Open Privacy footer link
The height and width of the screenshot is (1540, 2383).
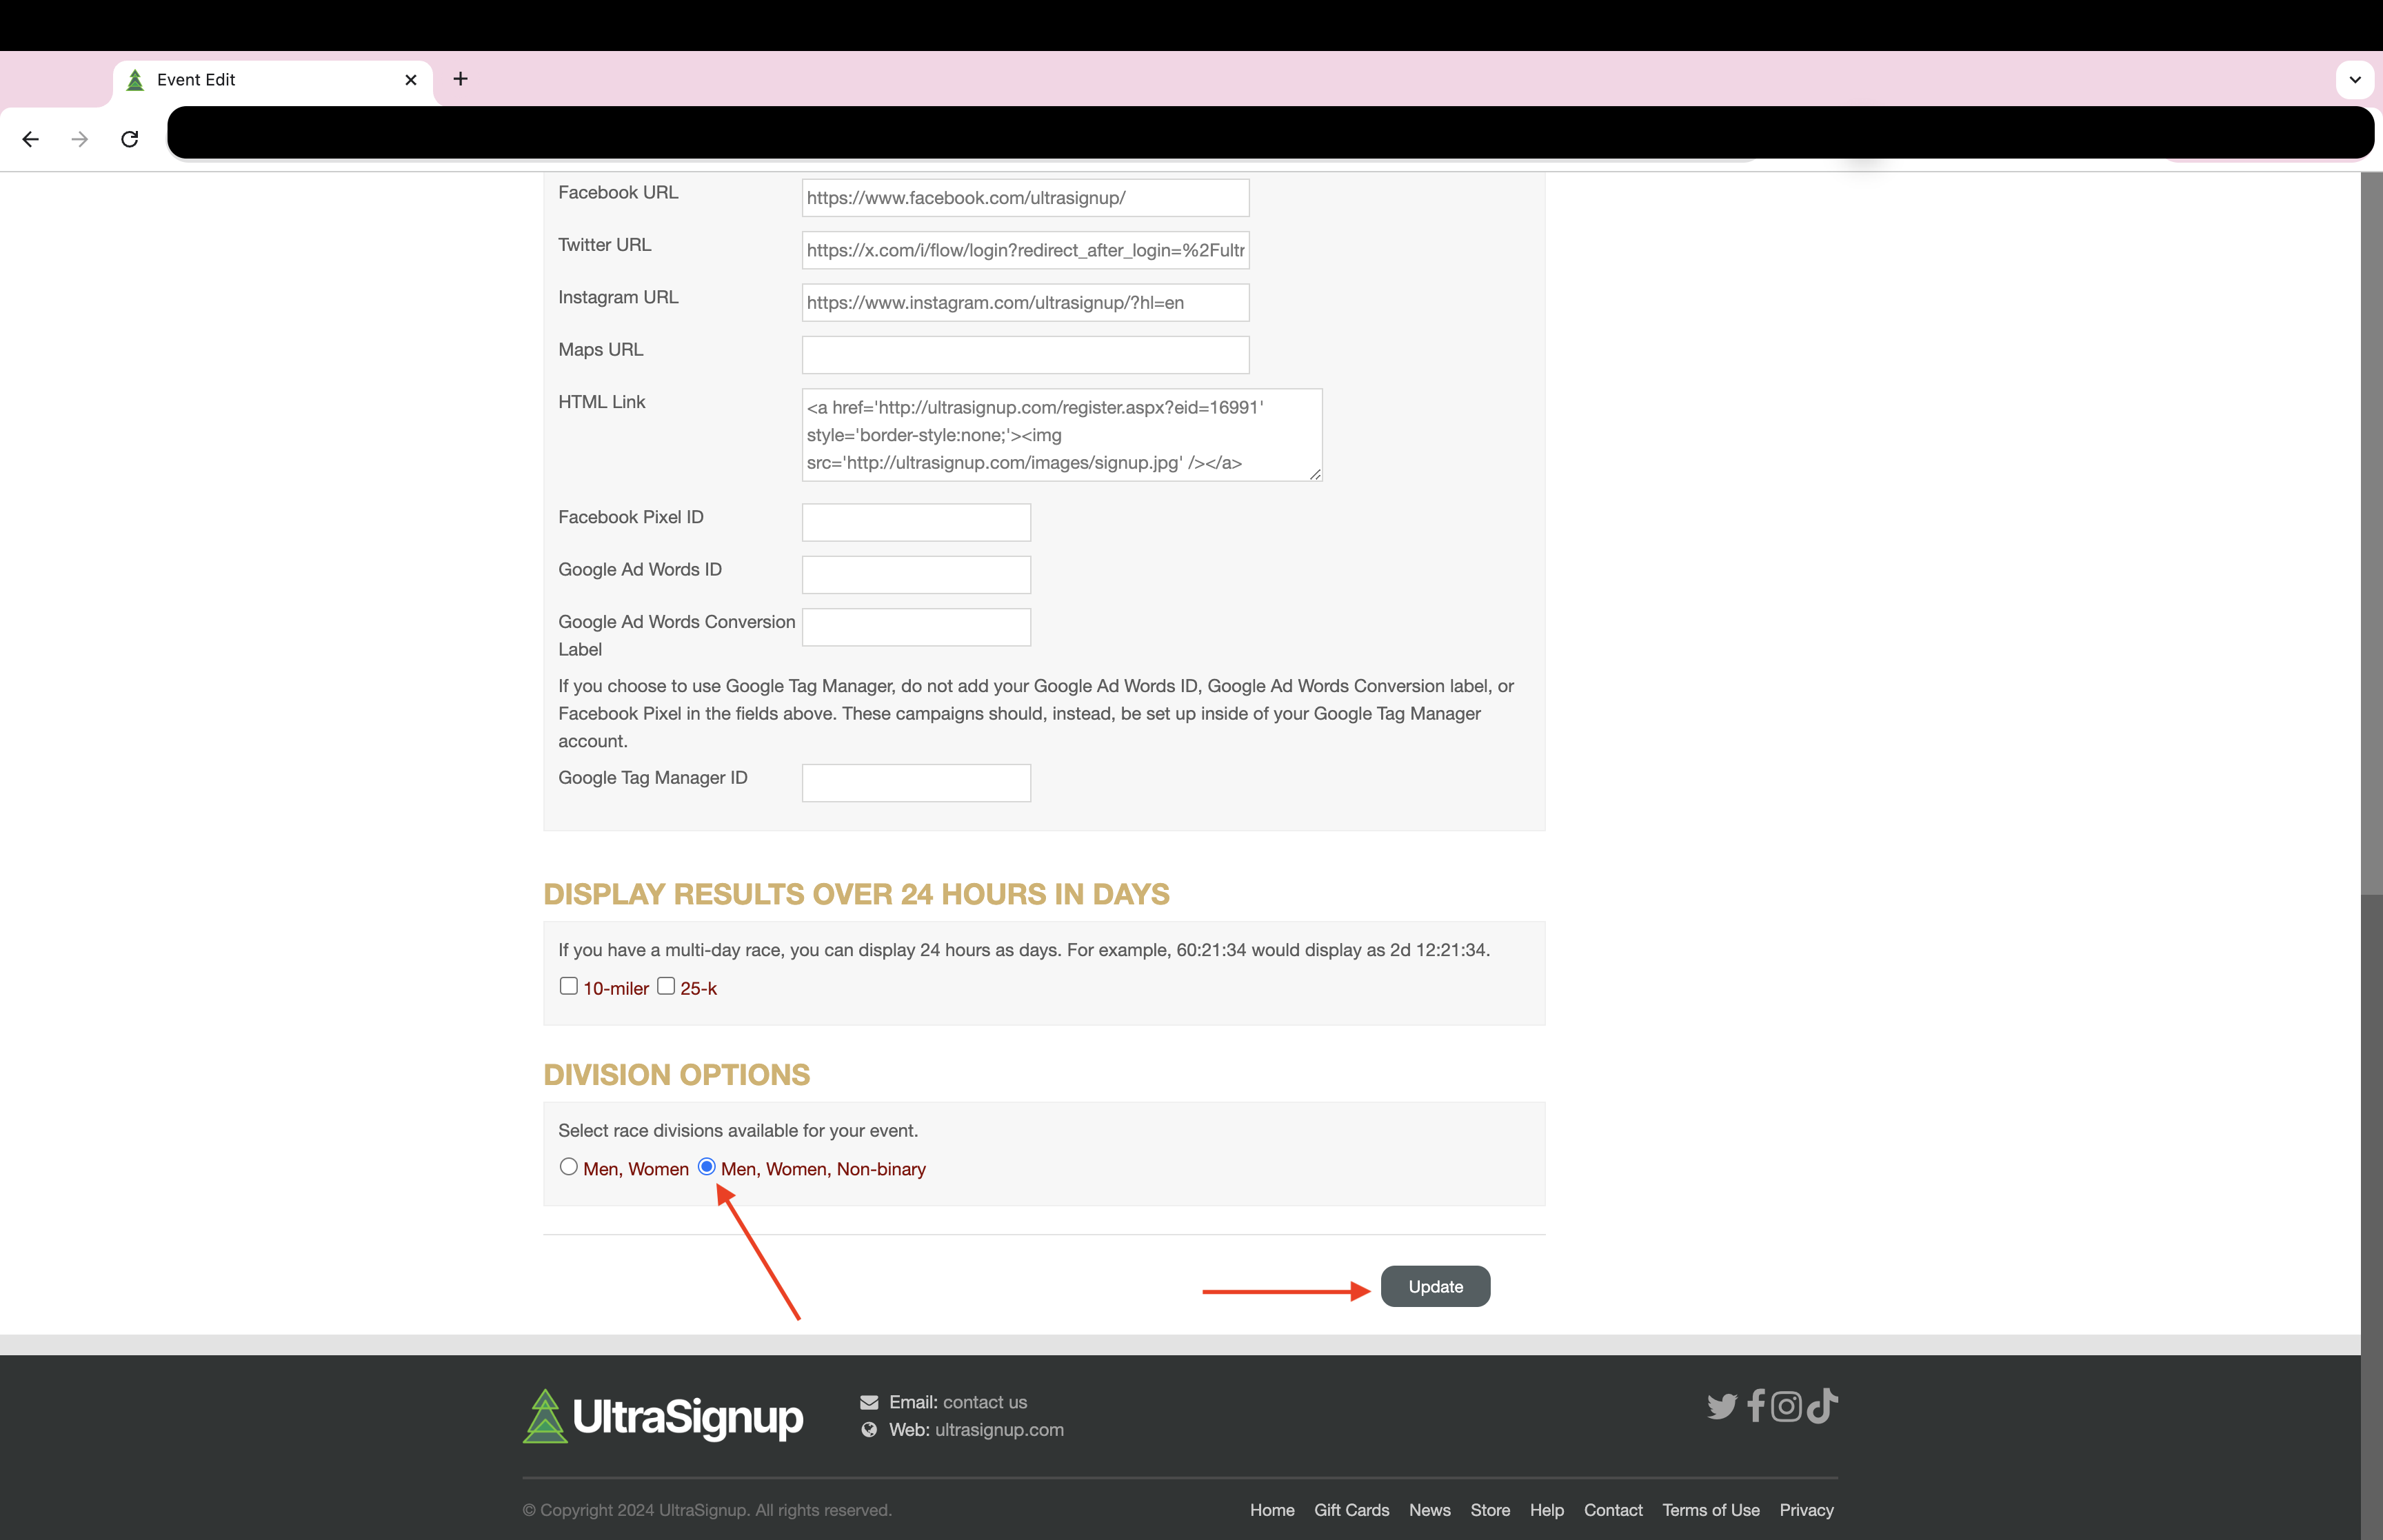1806,1510
